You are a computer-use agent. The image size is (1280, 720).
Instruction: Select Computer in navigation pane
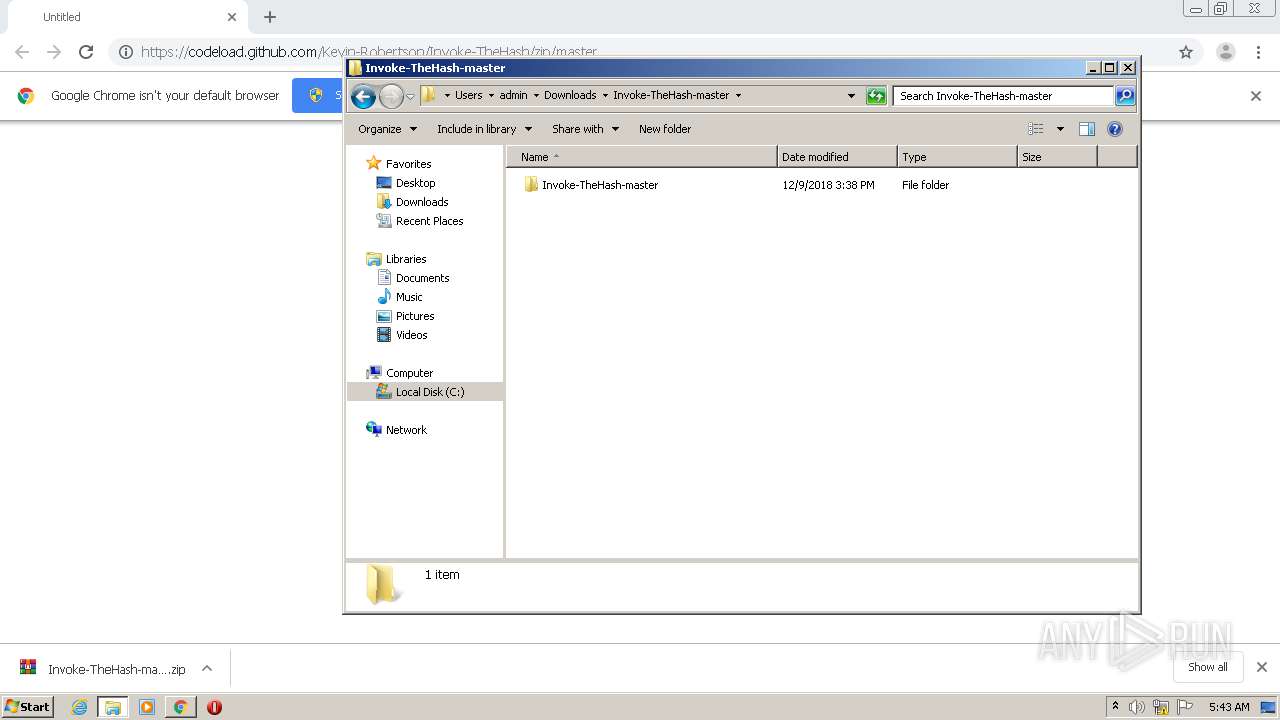409,373
